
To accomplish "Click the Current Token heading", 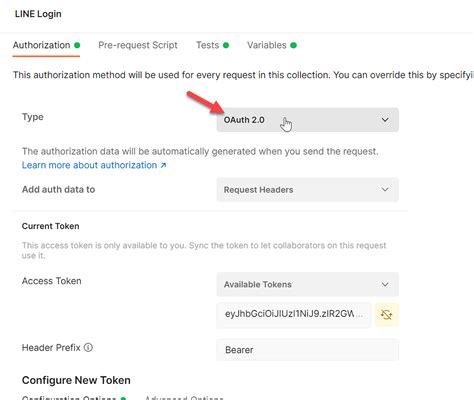I will click(50, 226).
